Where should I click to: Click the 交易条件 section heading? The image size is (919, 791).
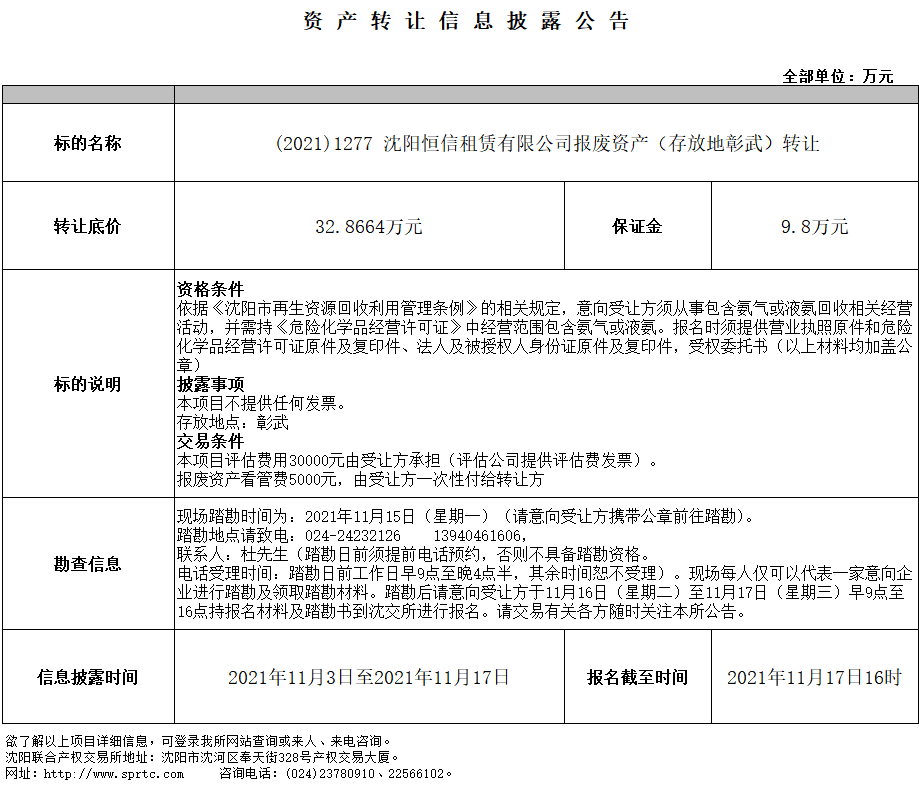[210, 441]
